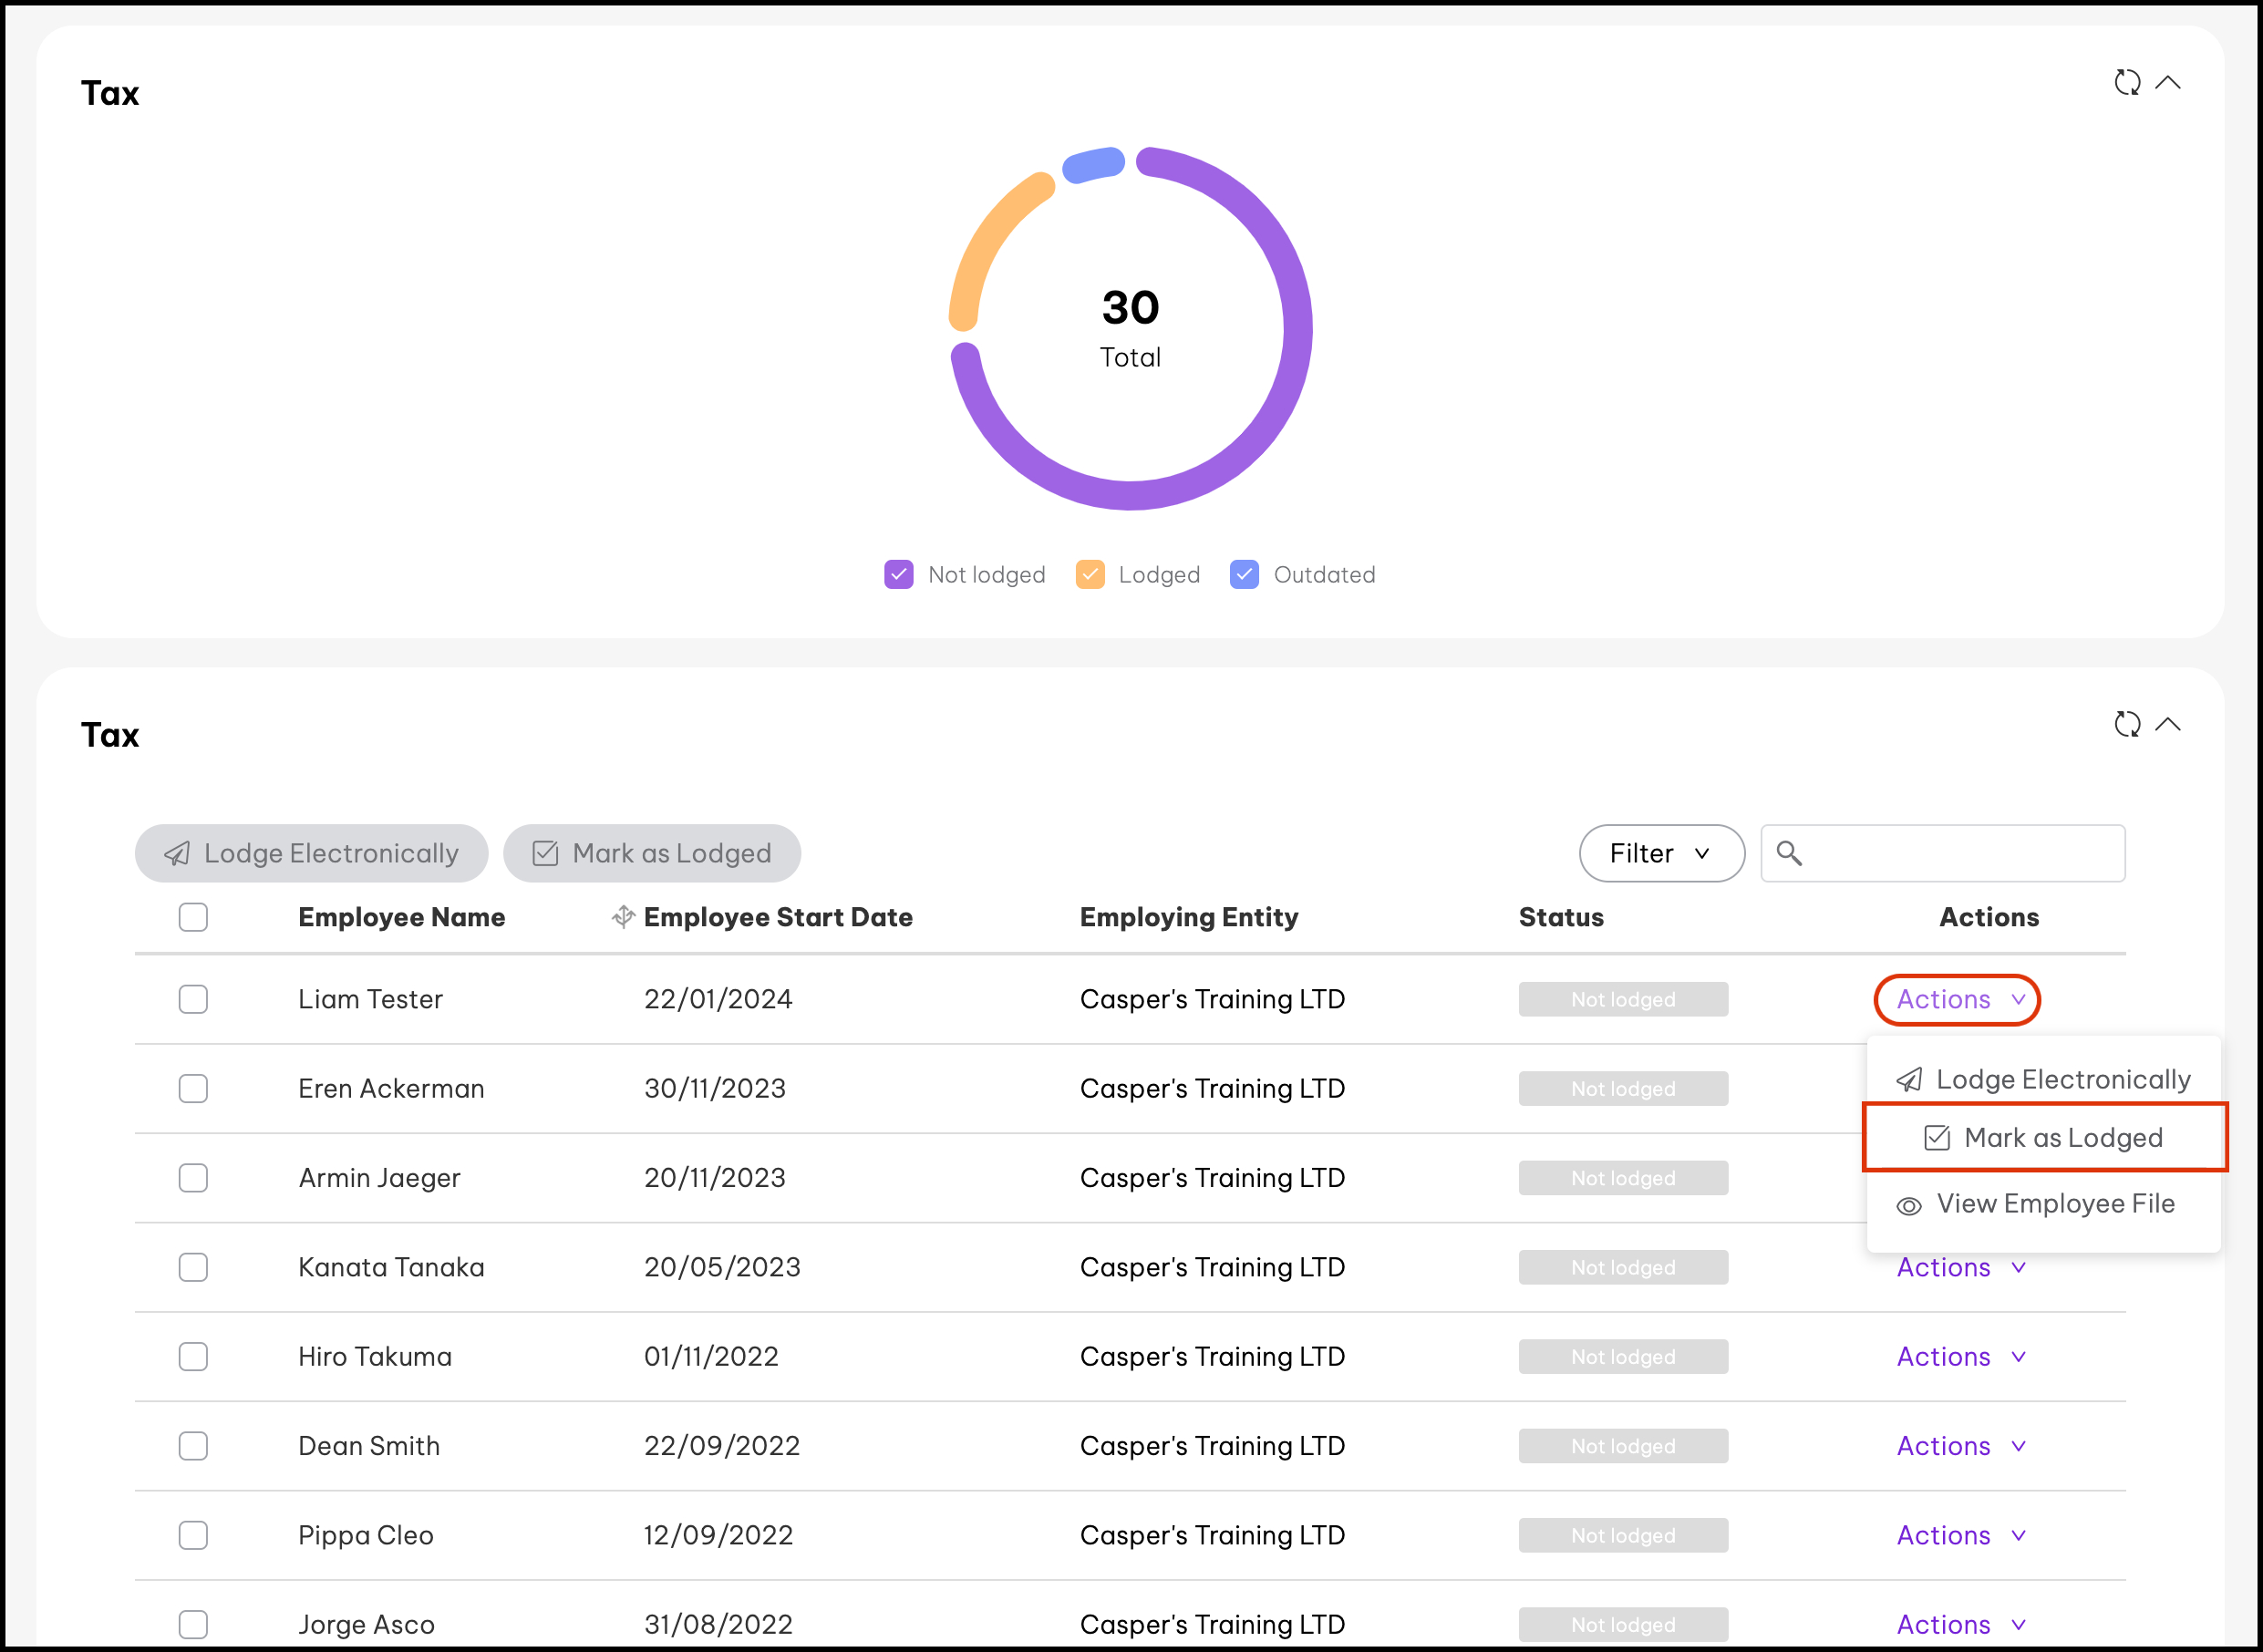Viewport: 2263px width, 1652px height.
Task: Click eye icon next to View Employee File
Action: (x=1909, y=1206)
